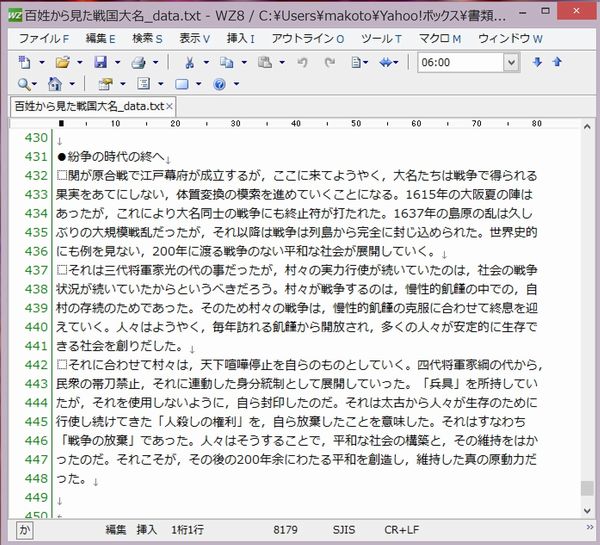The image size is (600, 545).
Task: Click the scrollbar down arrow
Action: pos(587,511)
